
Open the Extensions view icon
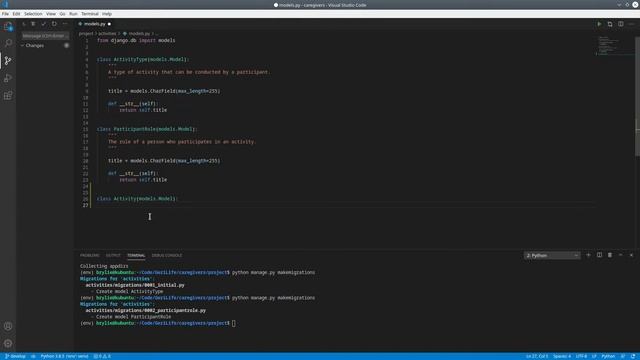(8, 96)
